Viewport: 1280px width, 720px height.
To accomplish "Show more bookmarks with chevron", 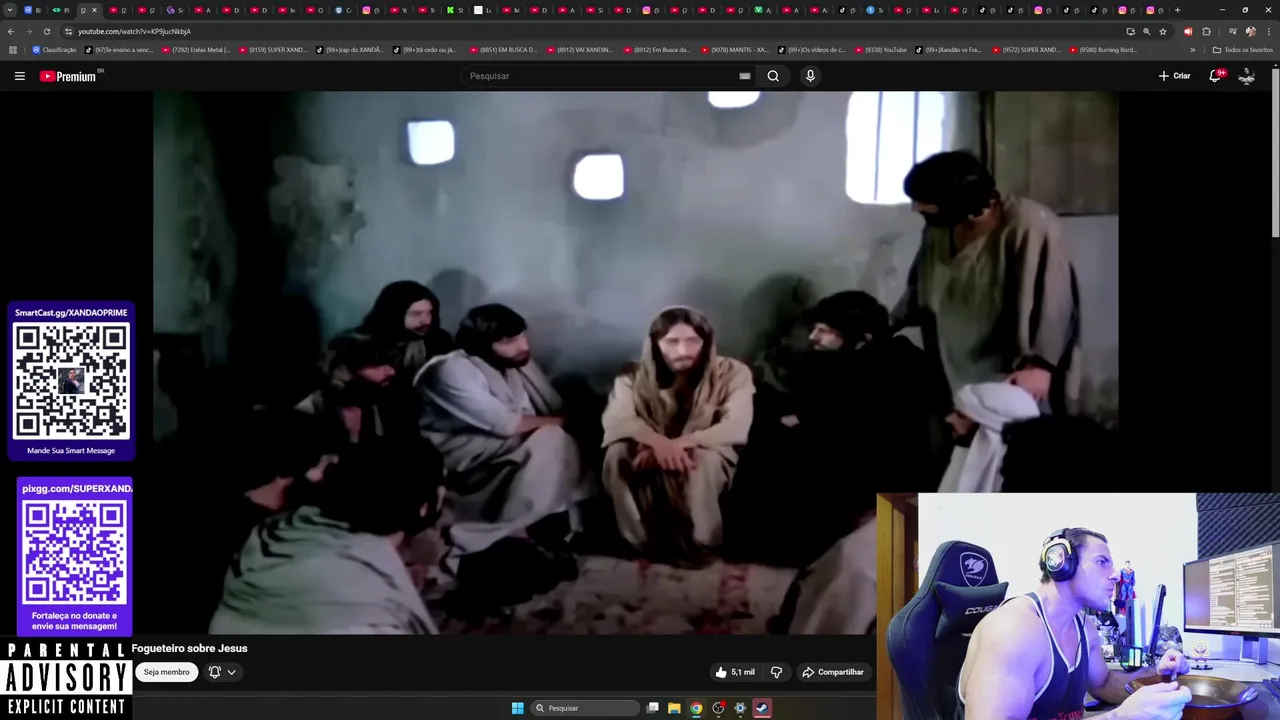I will (1192, 50).
